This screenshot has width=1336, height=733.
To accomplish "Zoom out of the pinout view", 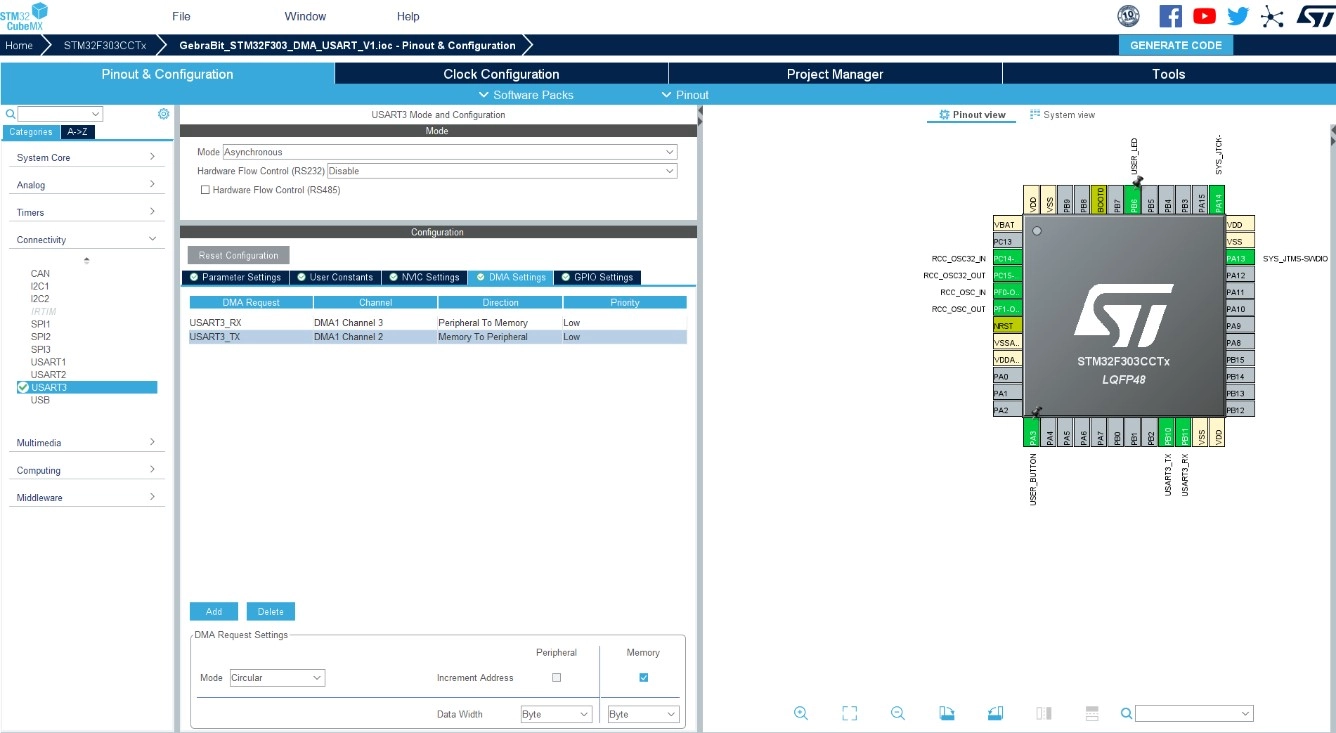I will coord(898,713).
